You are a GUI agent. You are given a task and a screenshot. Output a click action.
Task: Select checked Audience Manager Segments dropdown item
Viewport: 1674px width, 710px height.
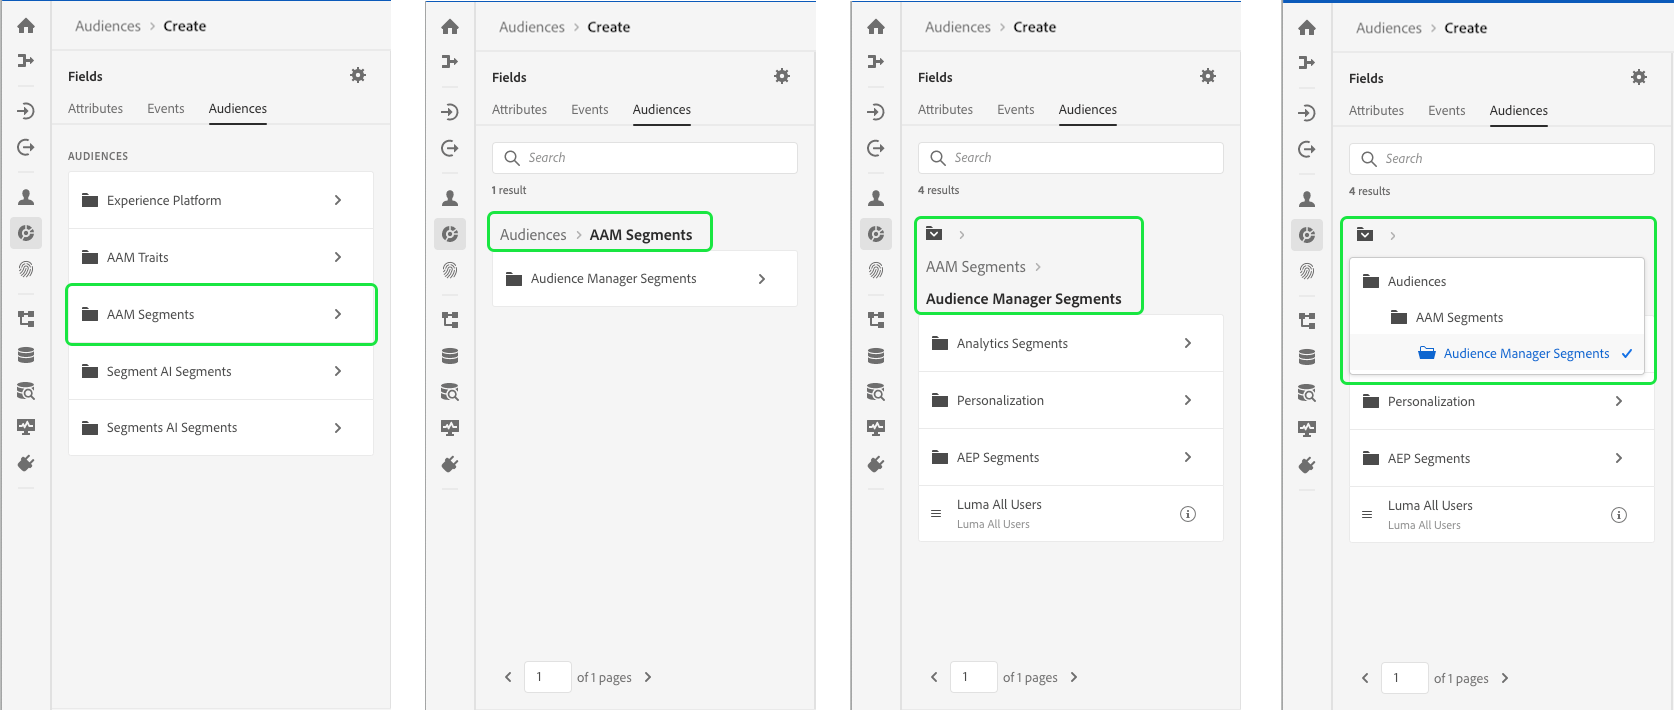(1526, 354)
